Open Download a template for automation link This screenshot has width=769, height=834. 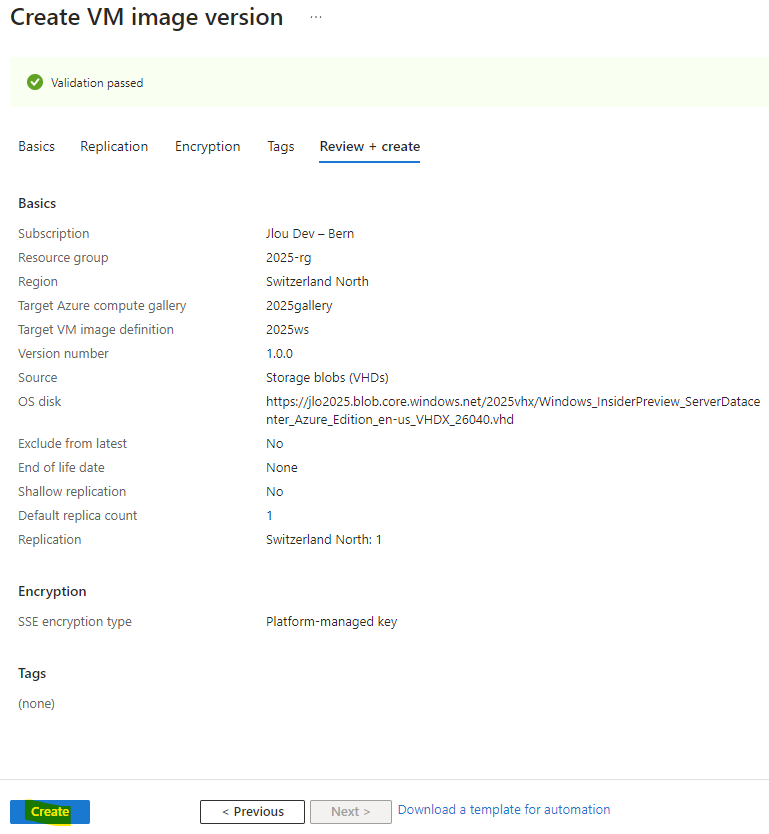click(x=504, y=810)
